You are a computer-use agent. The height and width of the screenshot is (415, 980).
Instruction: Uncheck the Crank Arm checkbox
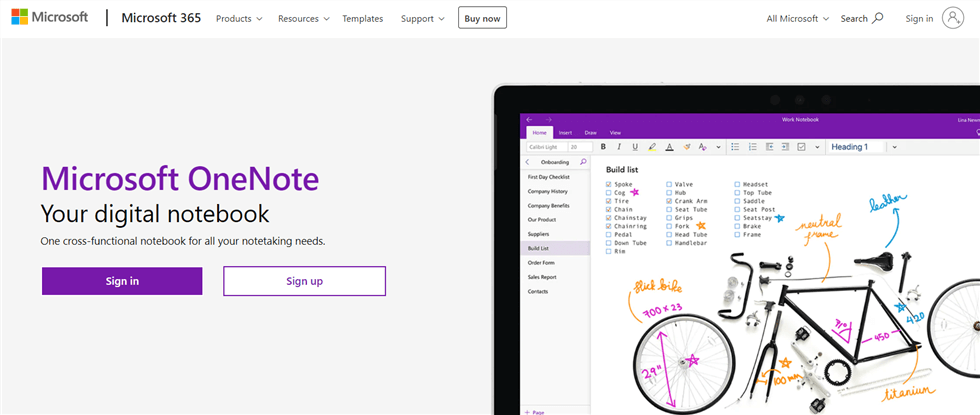669,201
